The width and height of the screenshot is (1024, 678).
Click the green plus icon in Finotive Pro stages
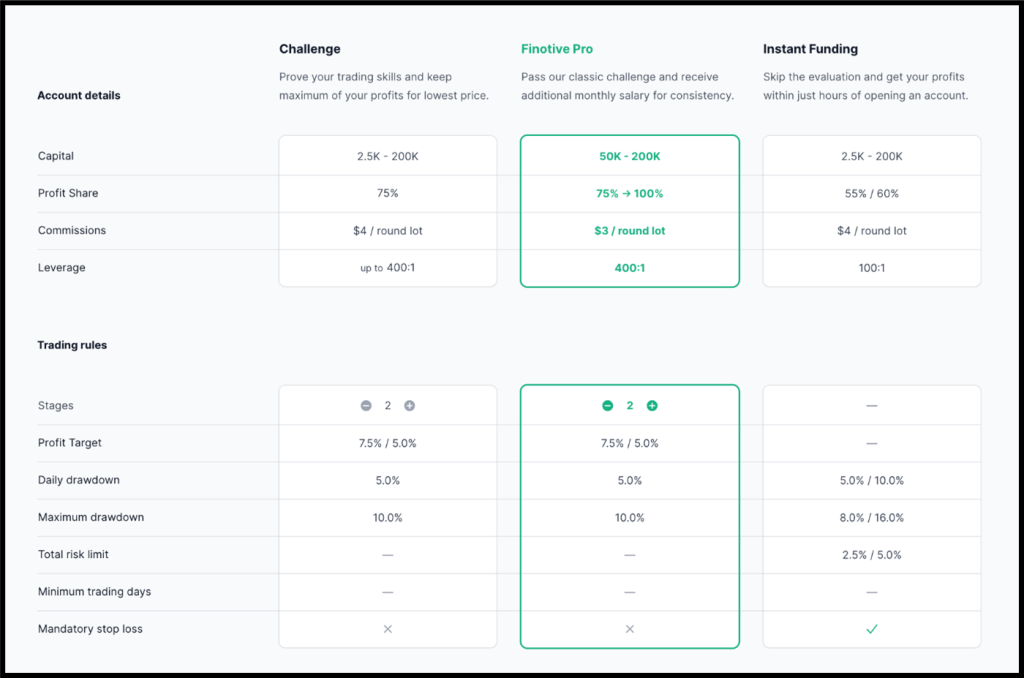point(652,406)
